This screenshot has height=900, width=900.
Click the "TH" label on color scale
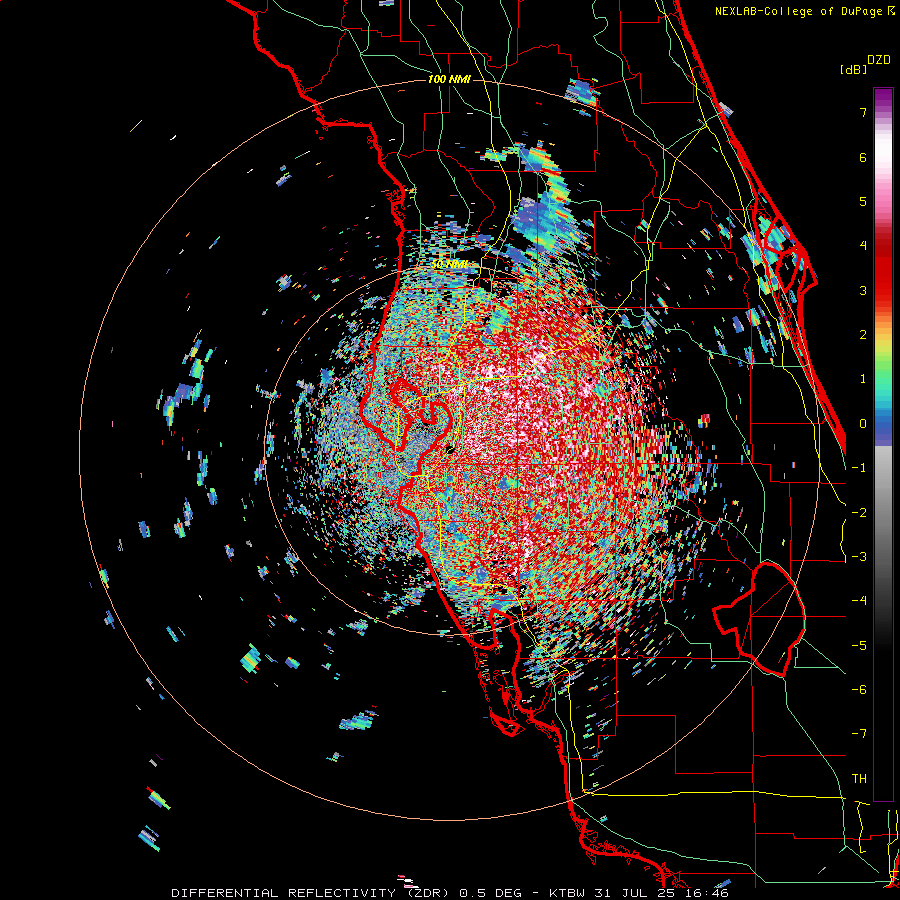[x=859, y=779]
